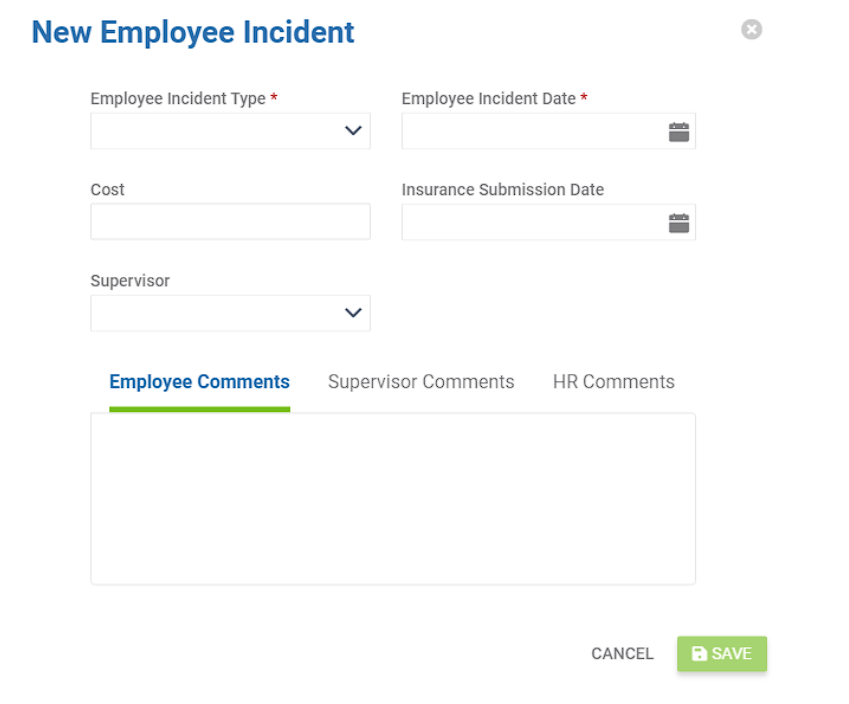Image resolution: width=849 pixels, height=704 pixels.
Task: Switch to the HR Comments tab
Action: (x=613, y=381)
